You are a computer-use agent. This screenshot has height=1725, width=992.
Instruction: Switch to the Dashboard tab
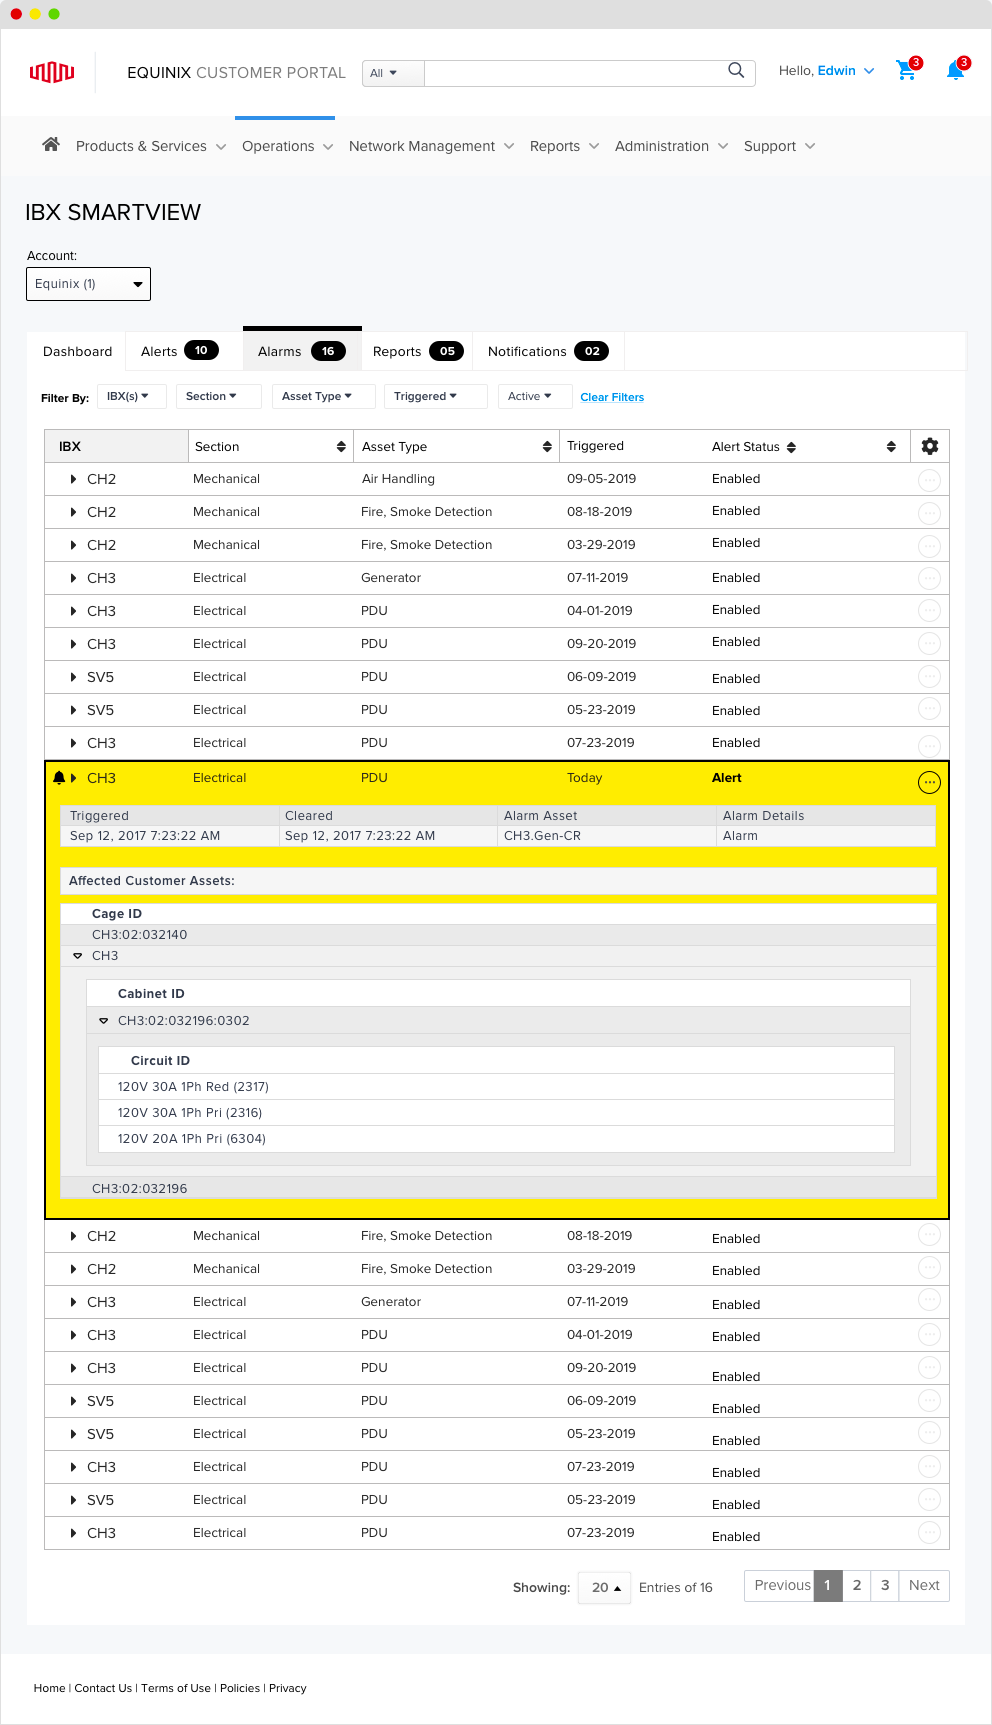(x=77, y=351)
